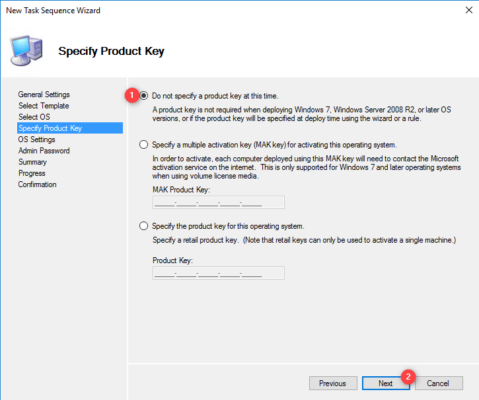Click the red step 1 annotation marker
Screen dimensions: 479x400
[x=132, y=95]
